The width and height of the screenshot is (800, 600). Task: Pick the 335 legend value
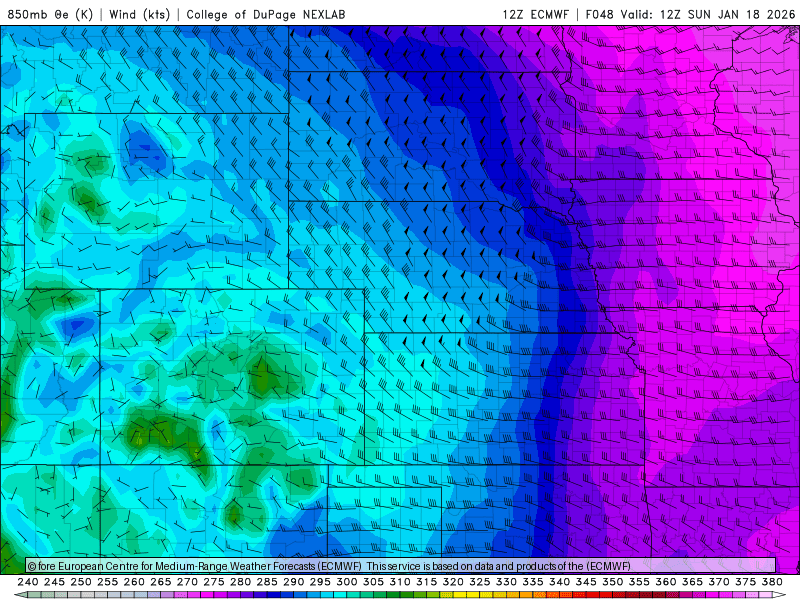point(533,582)
